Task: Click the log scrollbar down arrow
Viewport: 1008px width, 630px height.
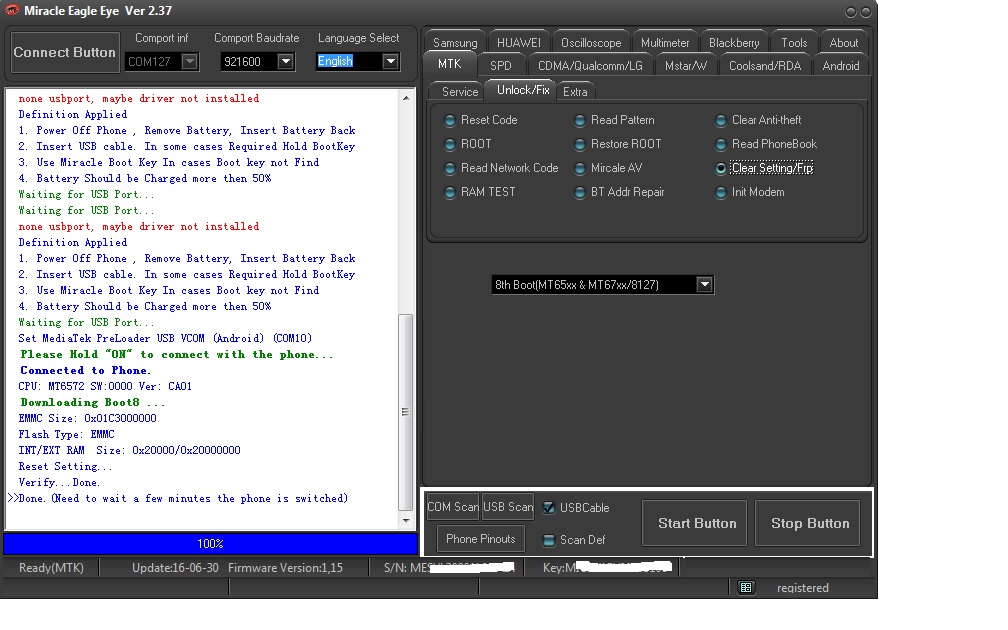Action: (x=406, y=521)
